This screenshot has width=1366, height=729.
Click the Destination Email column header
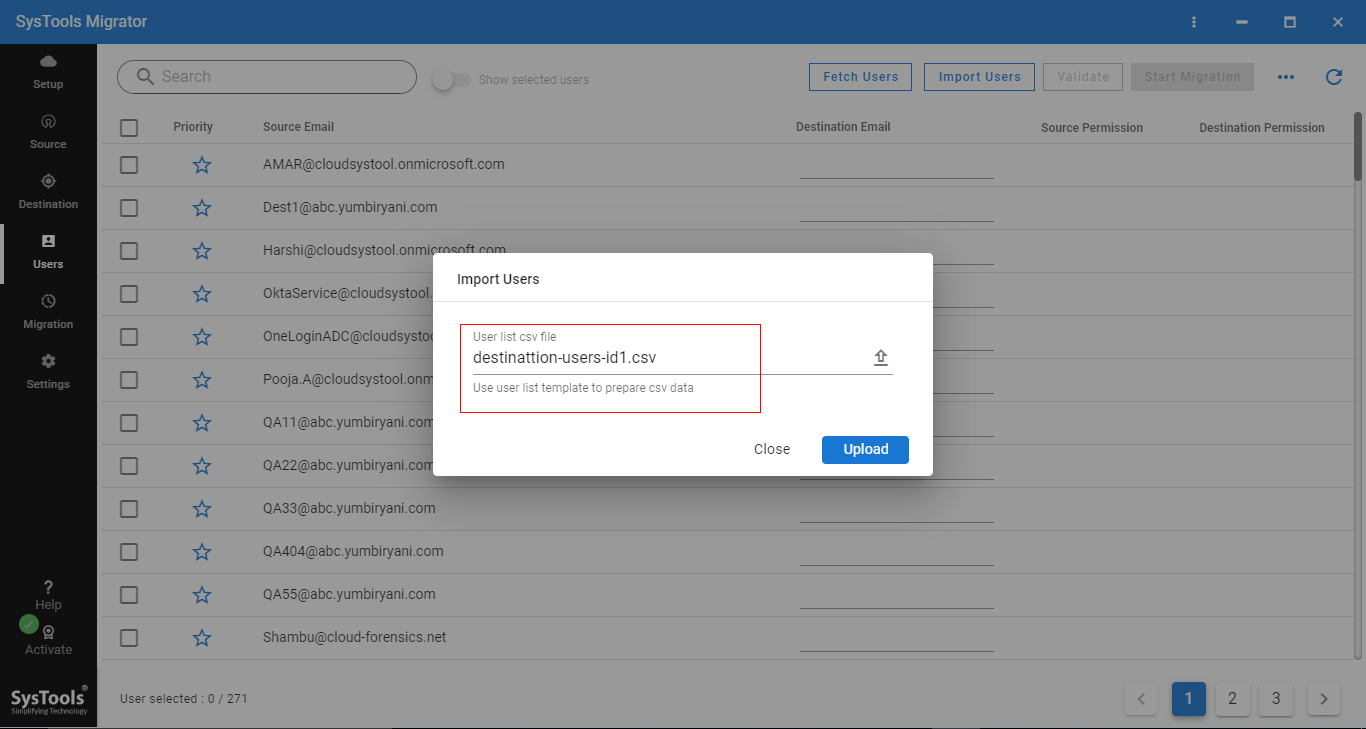point(843,127)
